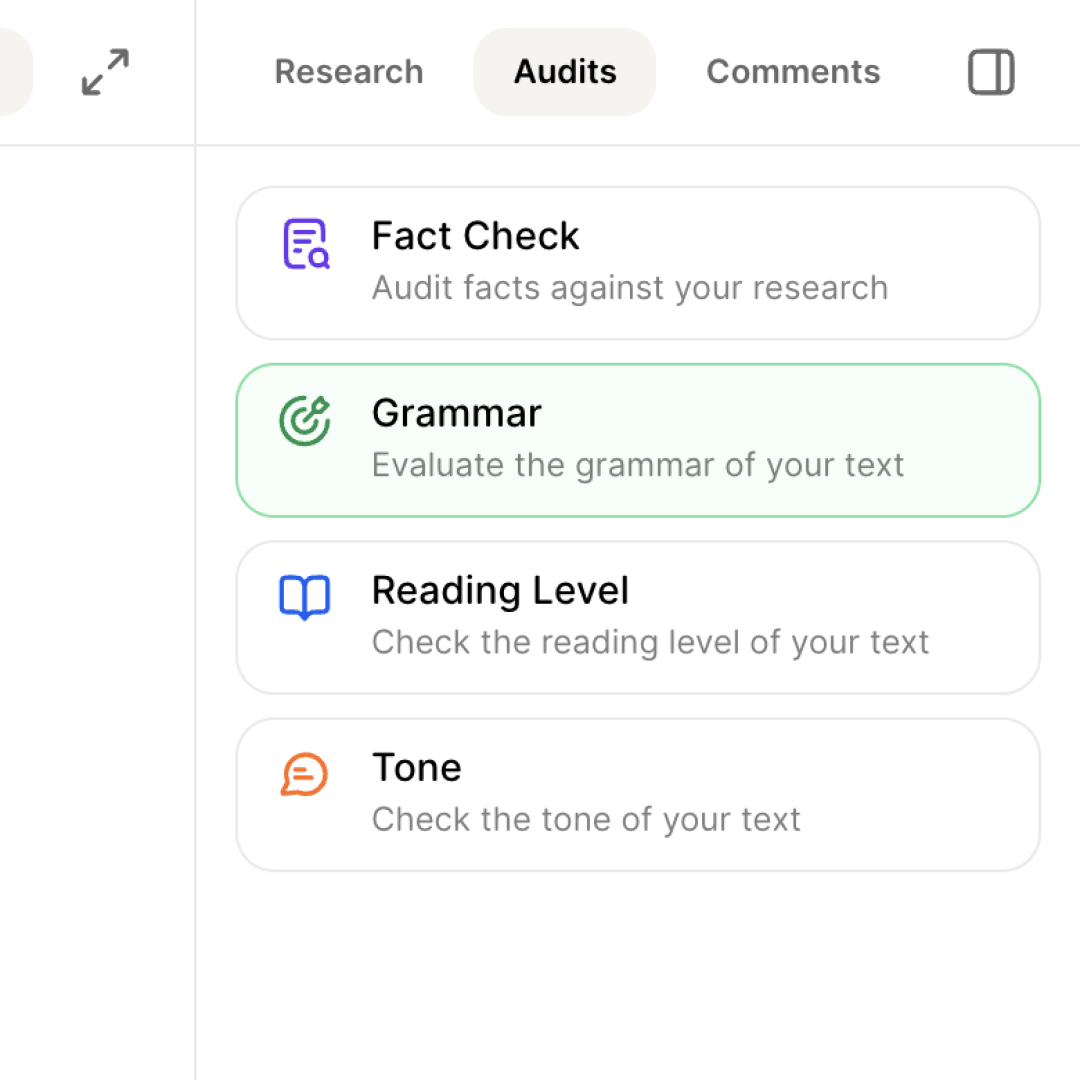Screen dimensions: 1080x1080
Task: Click 'Audit facts against your research' text
Action: pos(630,288)
